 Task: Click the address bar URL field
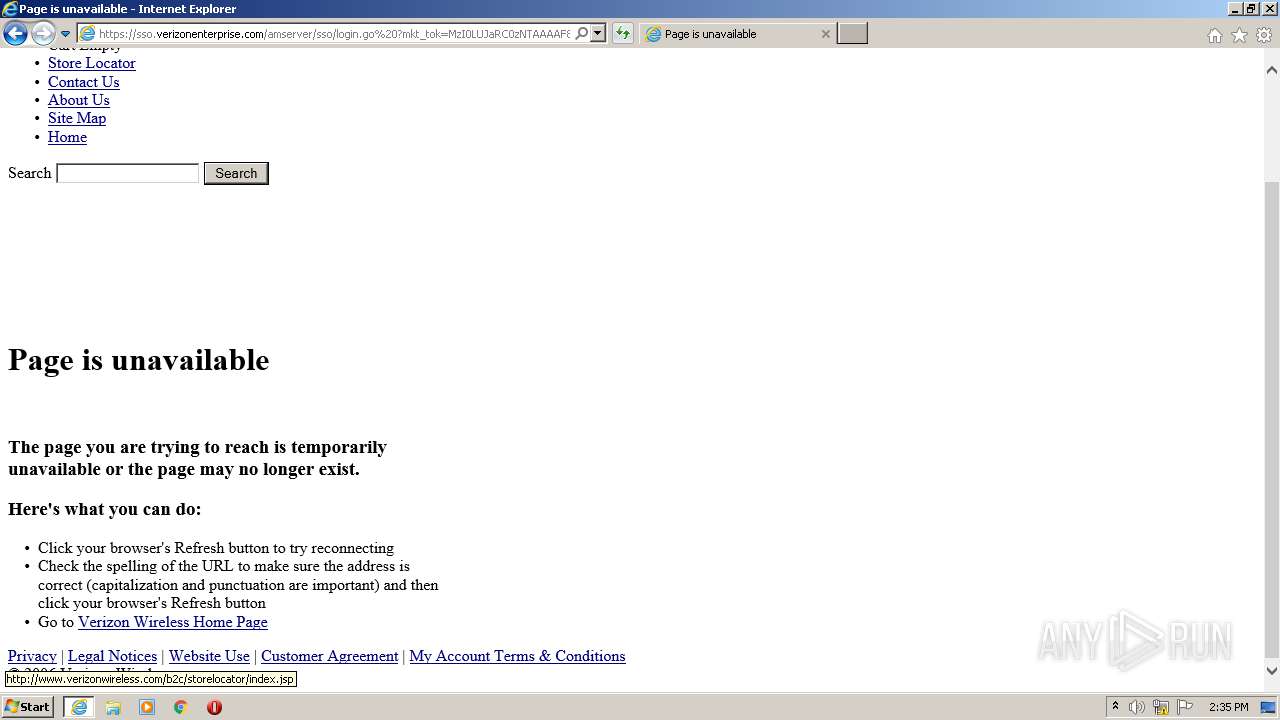pos(334,34)
